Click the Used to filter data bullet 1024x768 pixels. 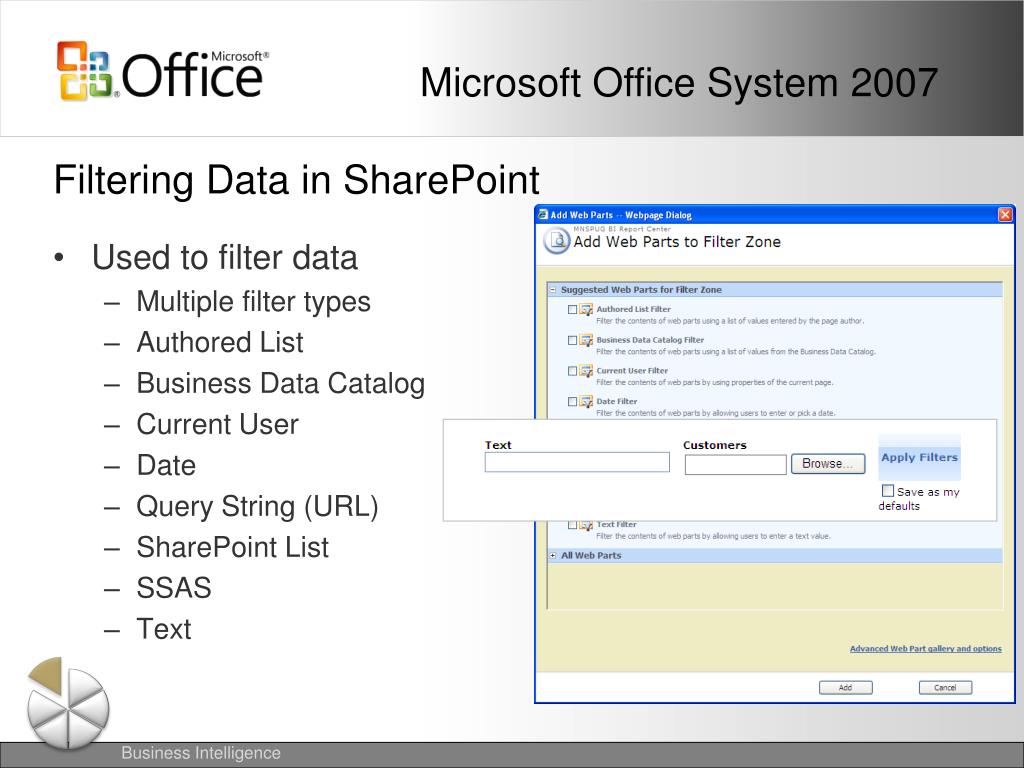225,257
